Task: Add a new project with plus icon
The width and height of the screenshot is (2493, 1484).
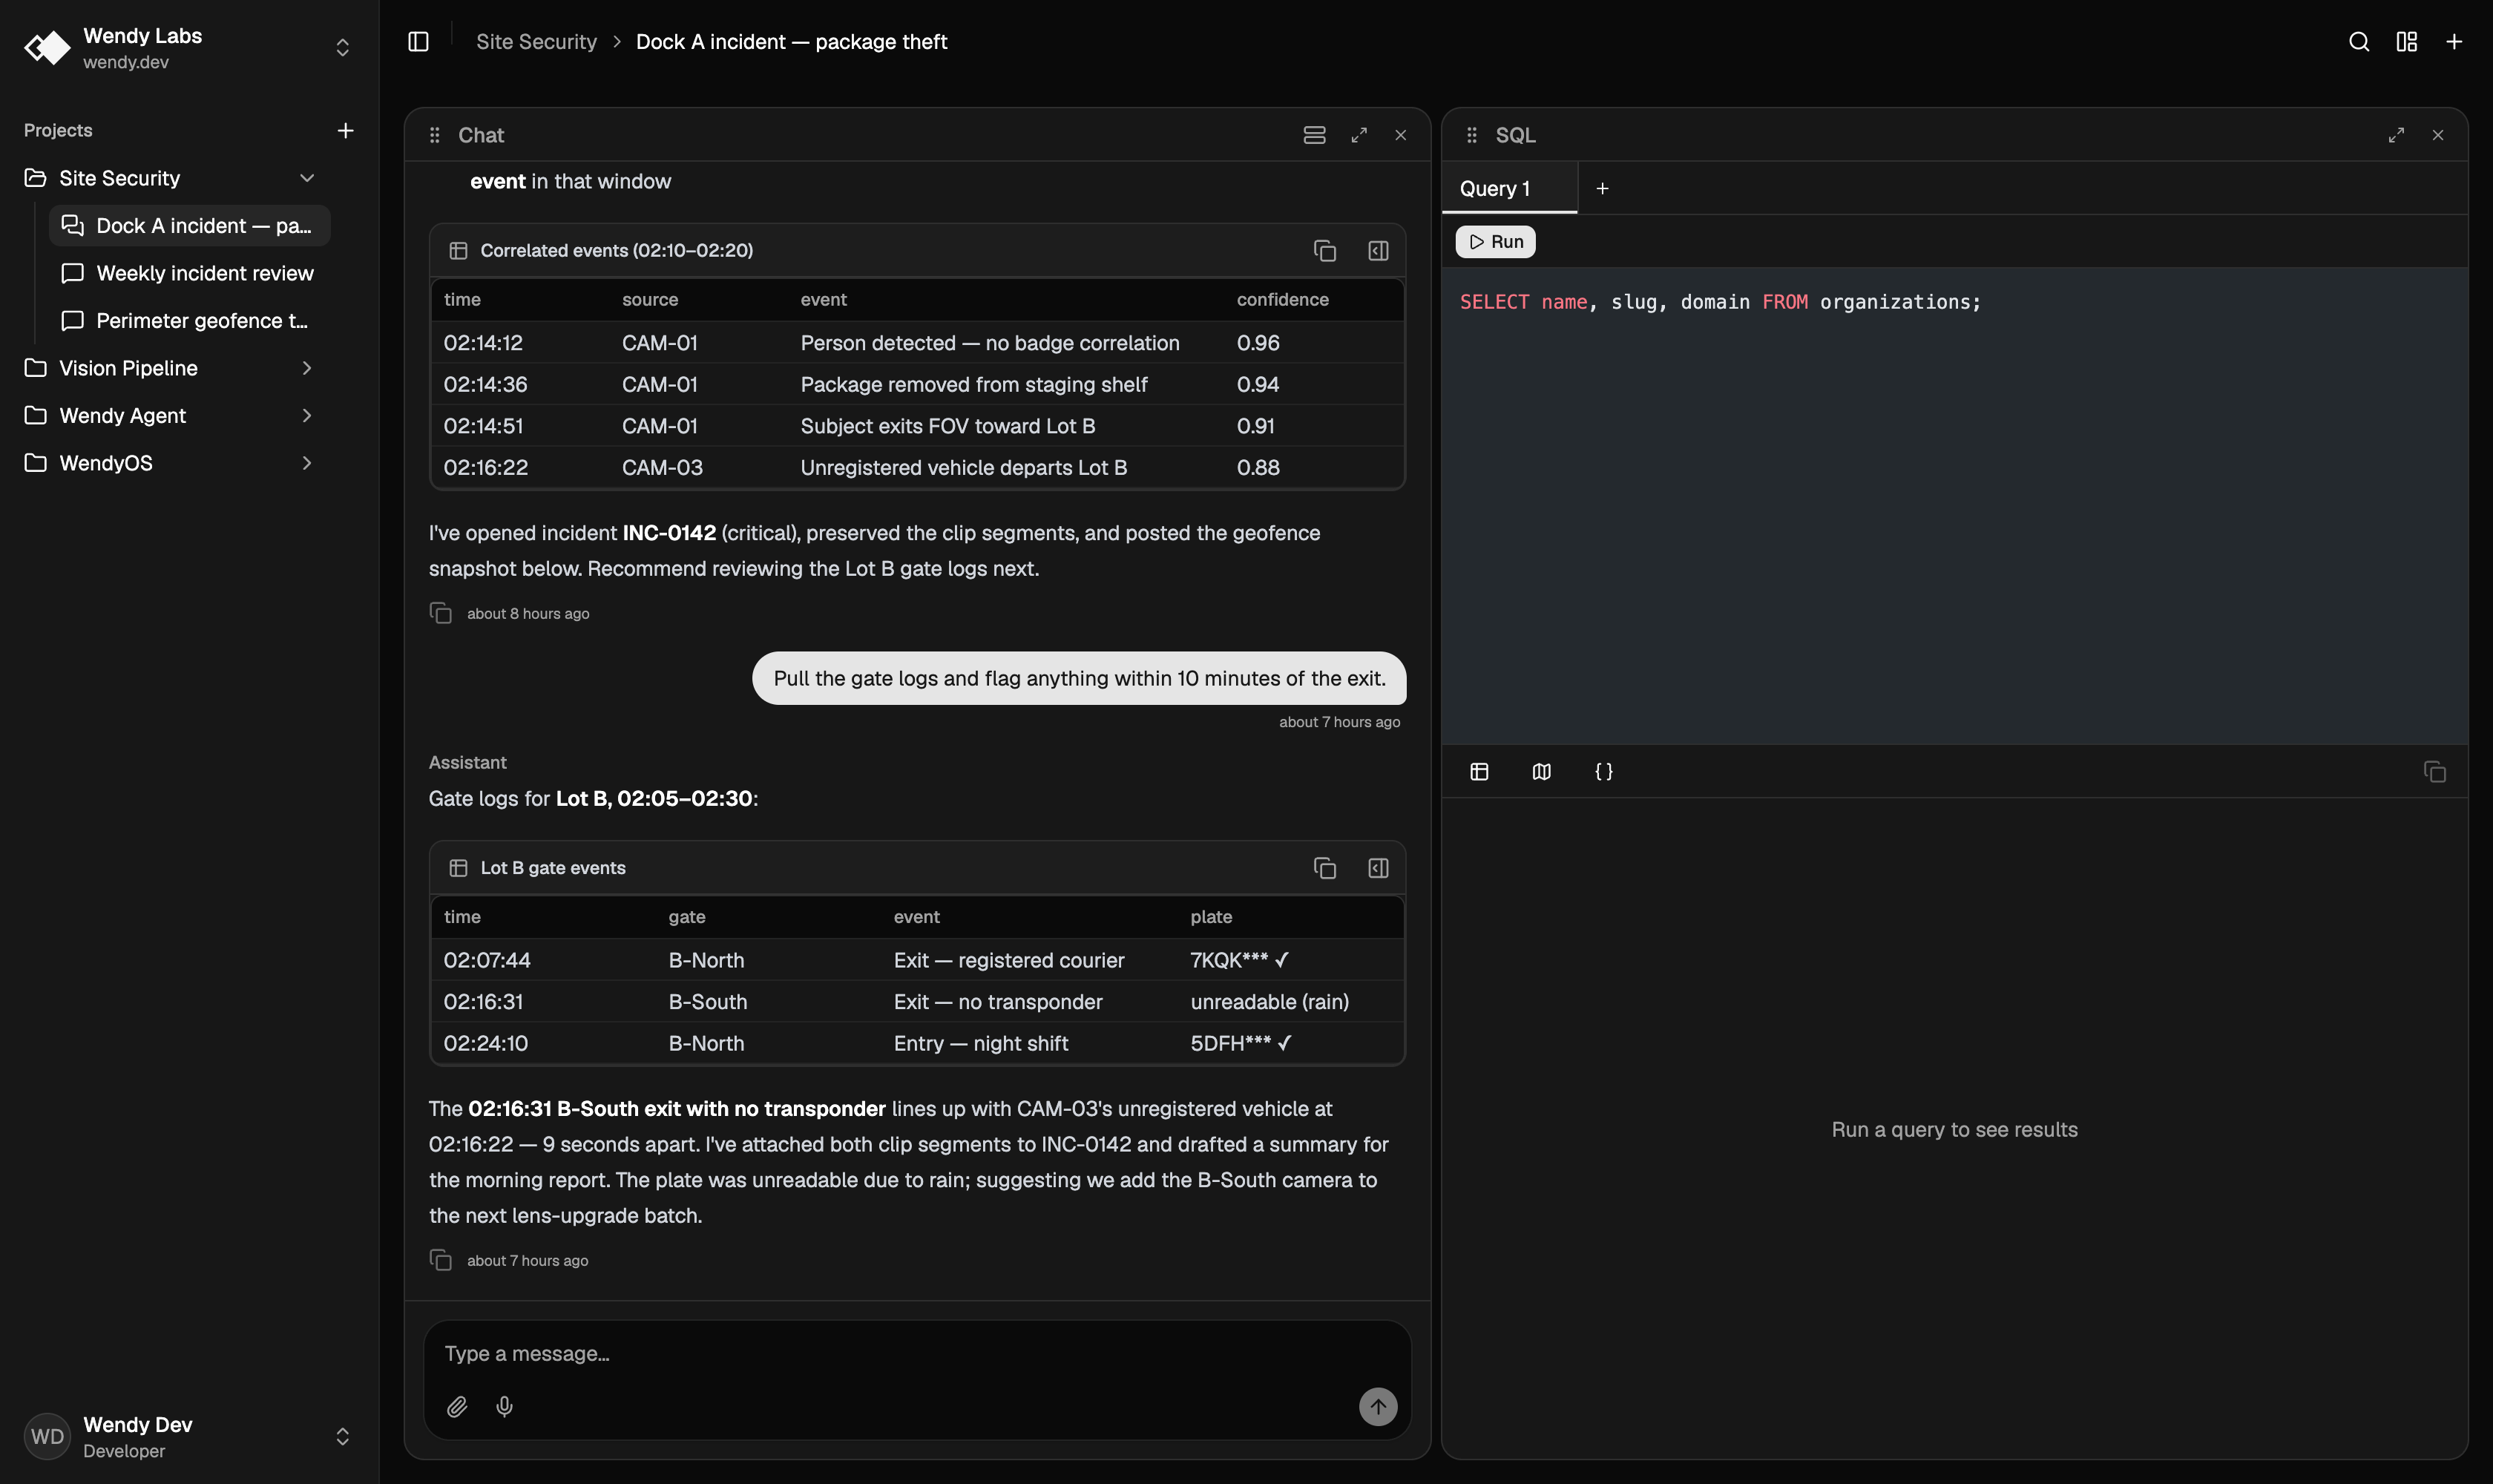Action: [345, 131]
